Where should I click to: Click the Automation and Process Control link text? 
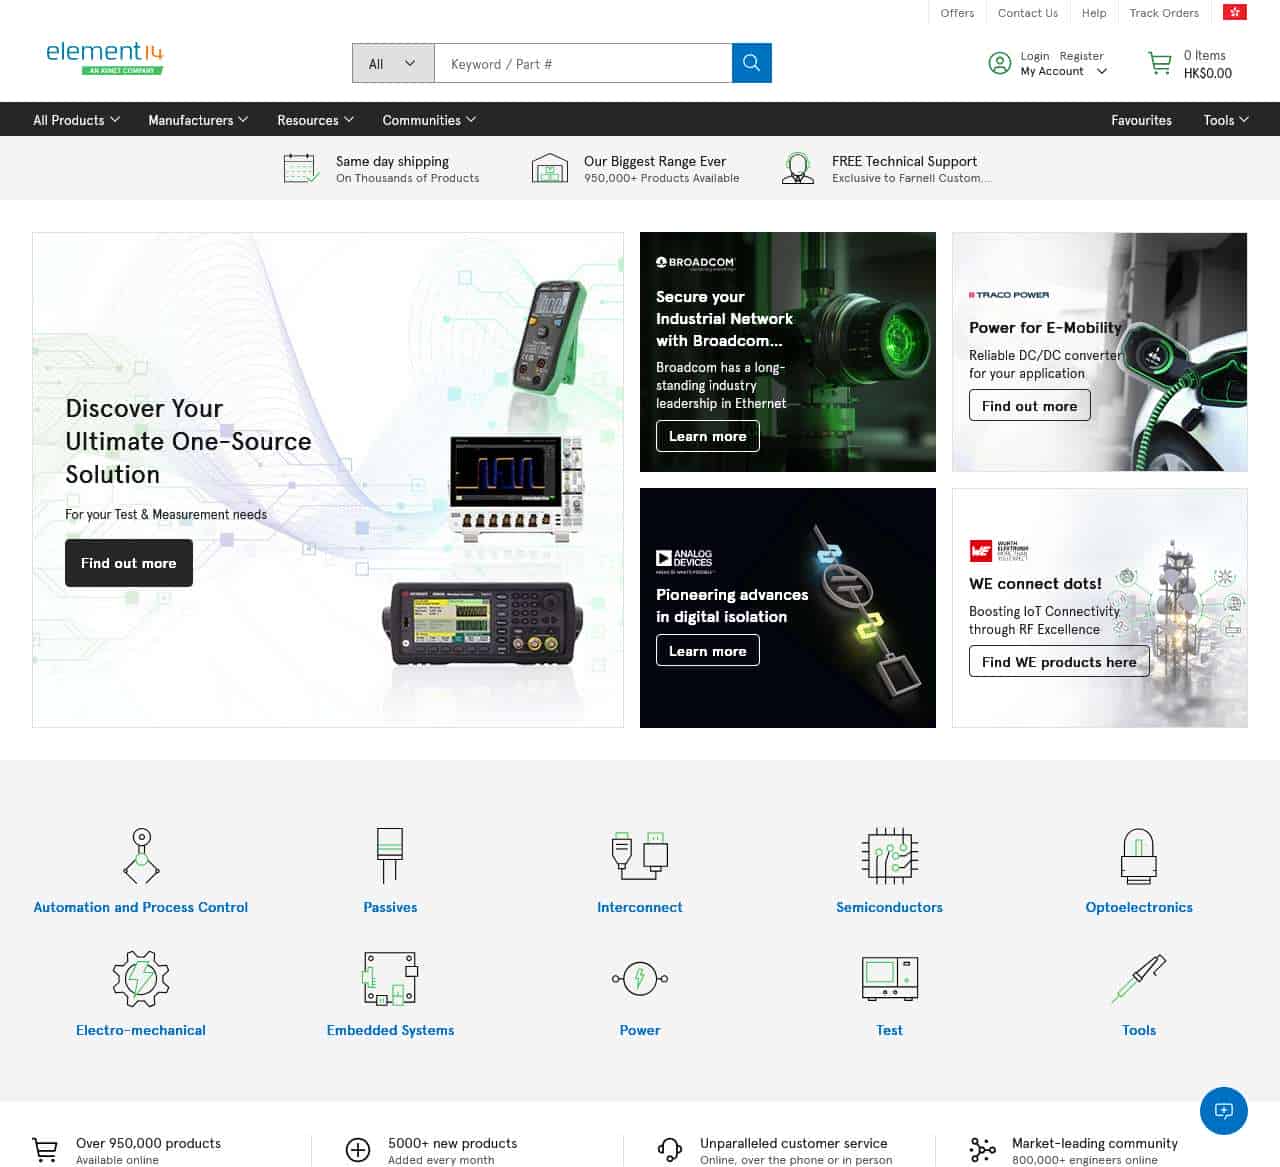pyautogui.click(x=141, y=907)
